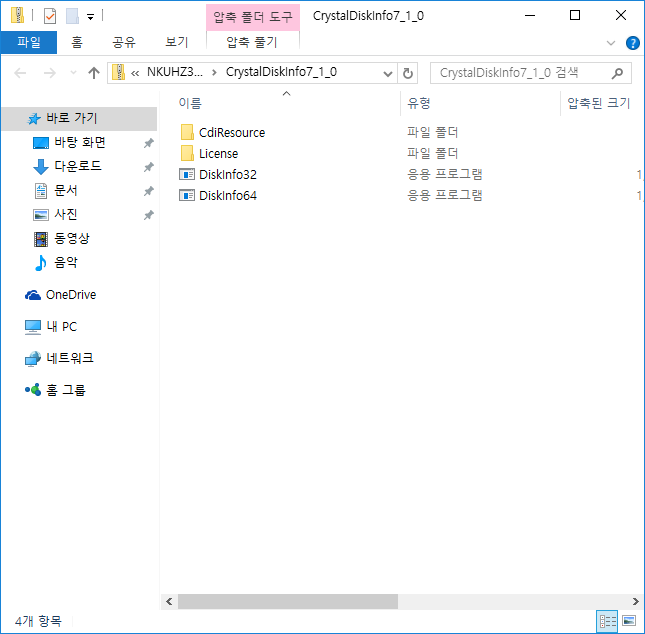The height and width of the screenshot is (634, 645).
Task: Click the CrystalDiskInfo7_1_0 breadcrumb segment
Action: (x=281, y=72)
